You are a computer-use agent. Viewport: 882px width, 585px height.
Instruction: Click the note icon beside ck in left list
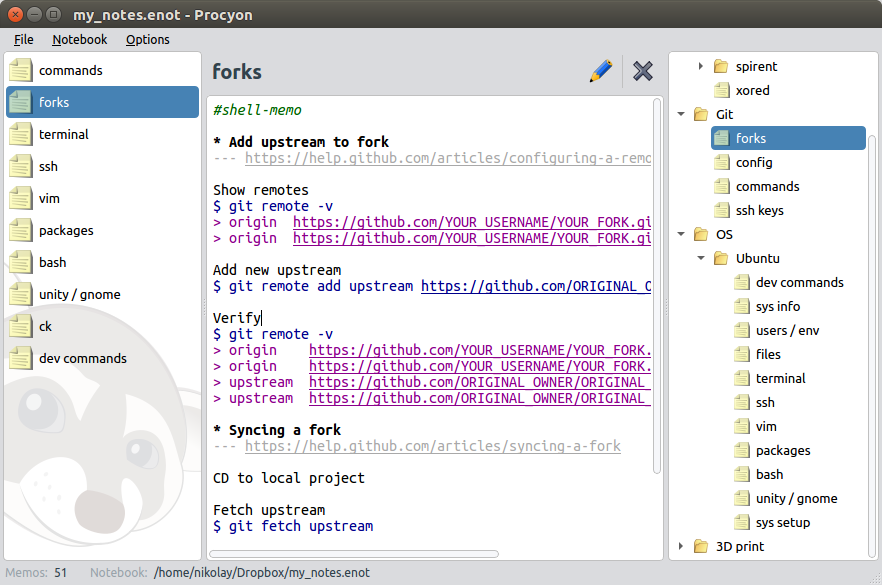pyautogui.click(x=21, y=326)
